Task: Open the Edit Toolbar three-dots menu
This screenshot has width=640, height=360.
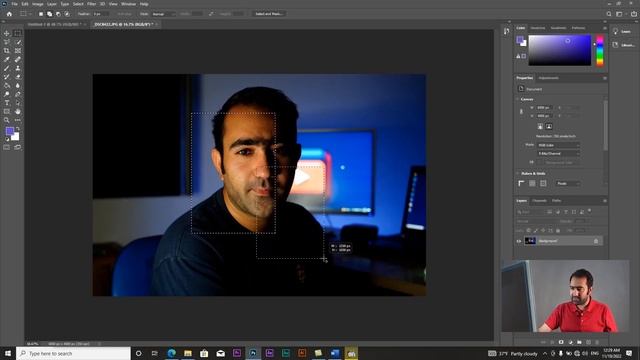Action: (18, 120)
